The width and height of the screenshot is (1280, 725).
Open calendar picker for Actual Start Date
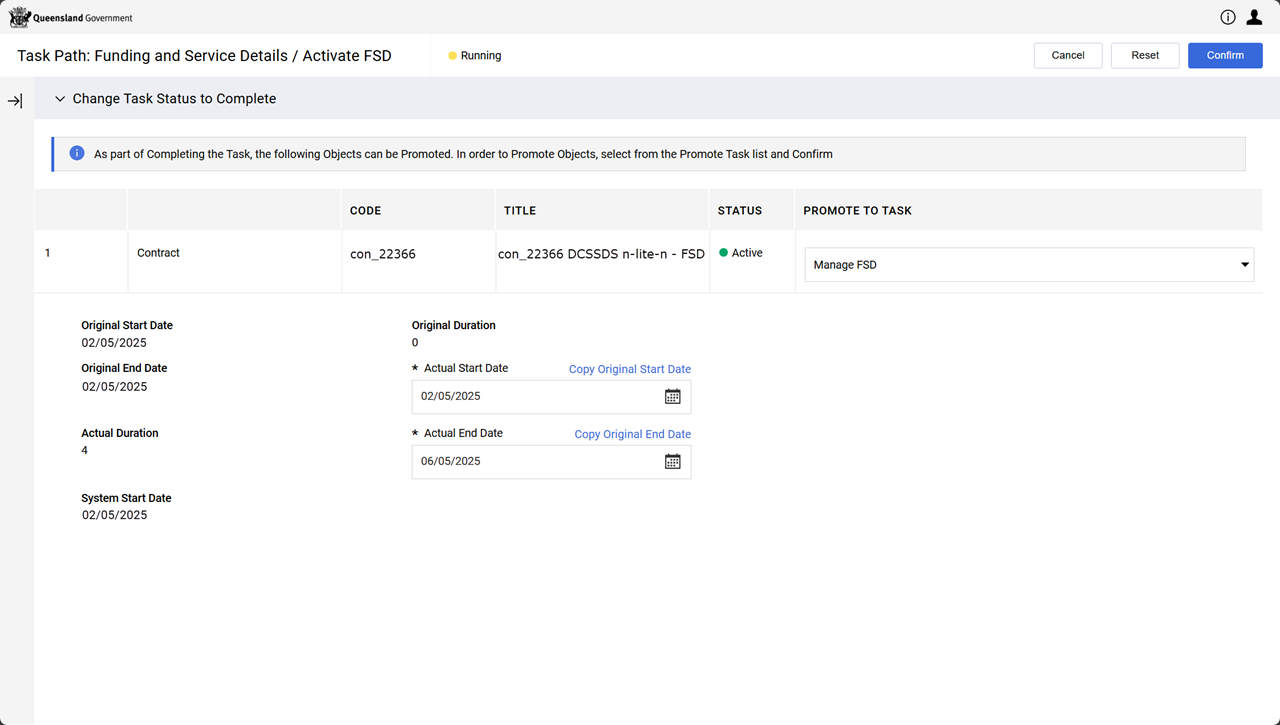[x=673, y=397]
